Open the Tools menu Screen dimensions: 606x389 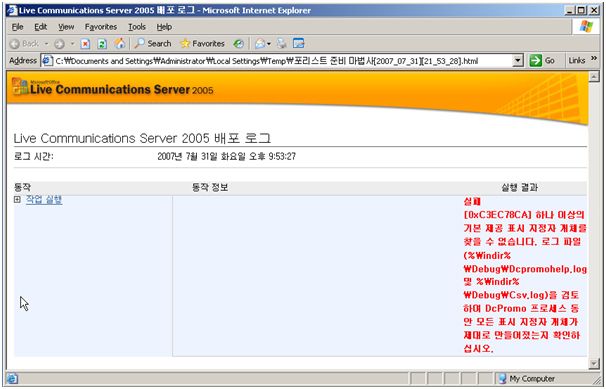(137, 27)
